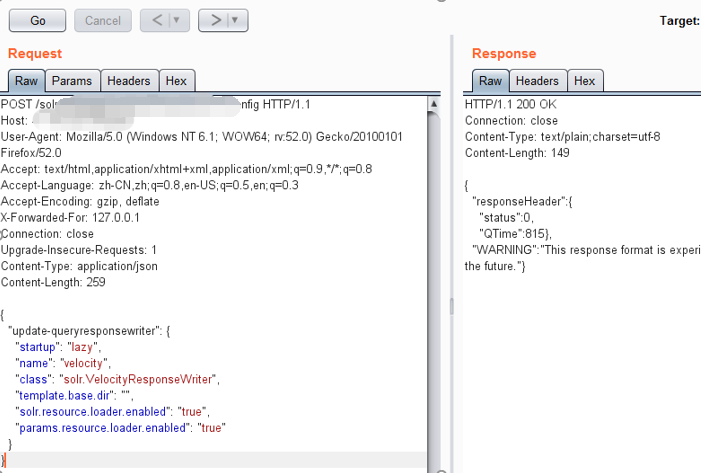Click the response Connection: close line

(511, 121)
